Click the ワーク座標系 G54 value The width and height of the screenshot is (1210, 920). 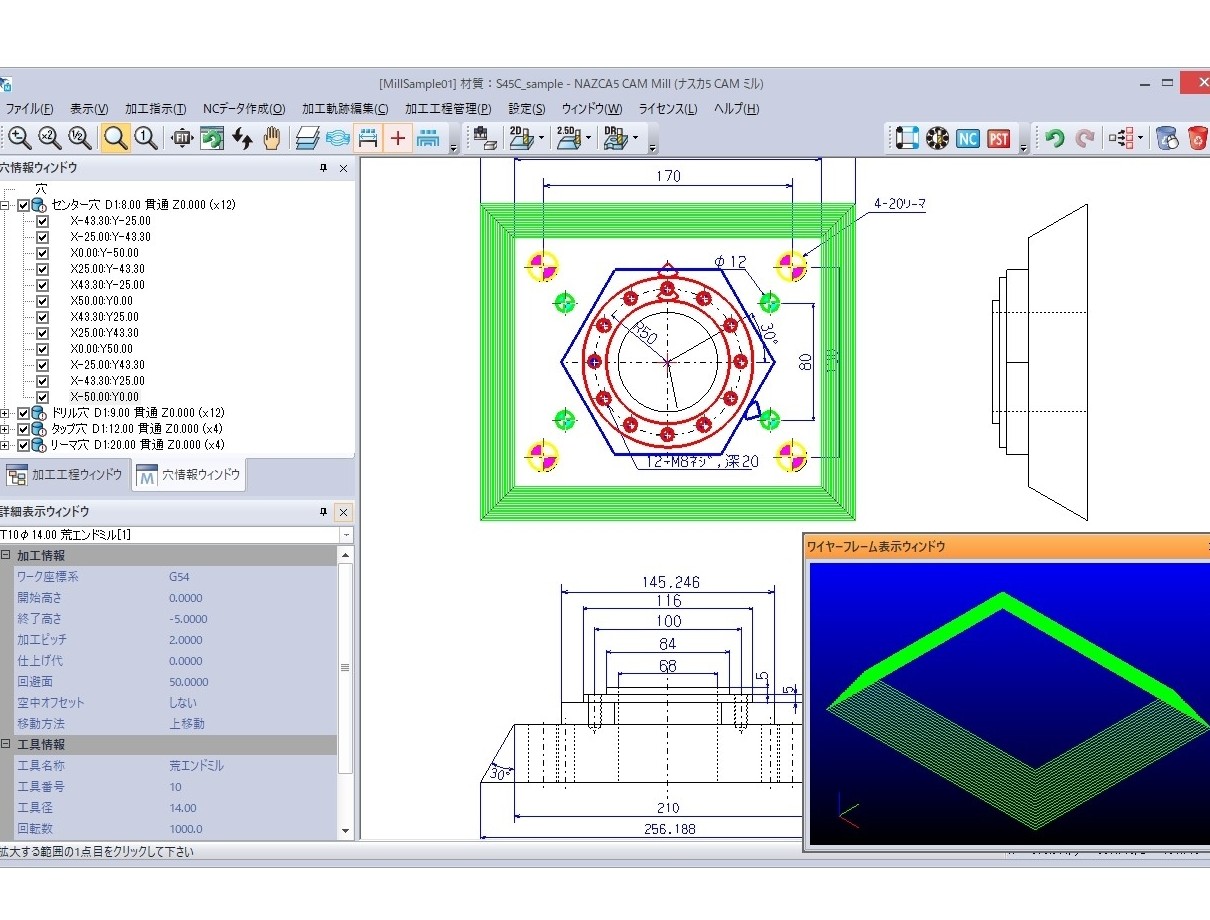click(x=179, y=577)
